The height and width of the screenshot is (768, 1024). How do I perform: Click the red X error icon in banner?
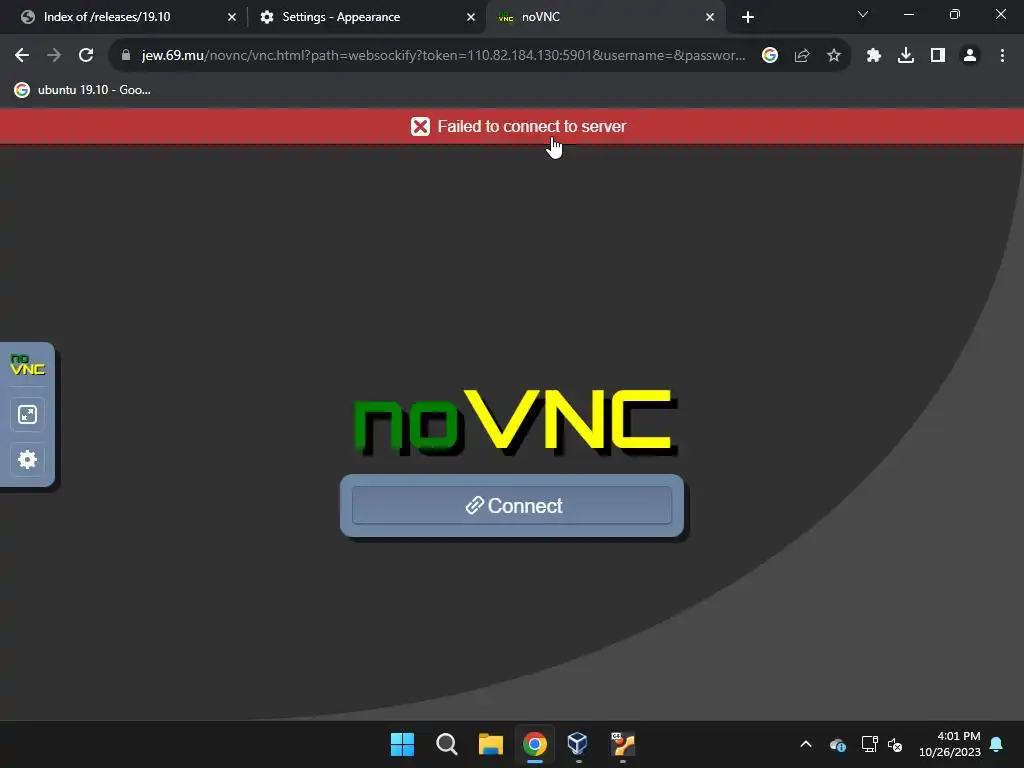(x=421, y=127)
